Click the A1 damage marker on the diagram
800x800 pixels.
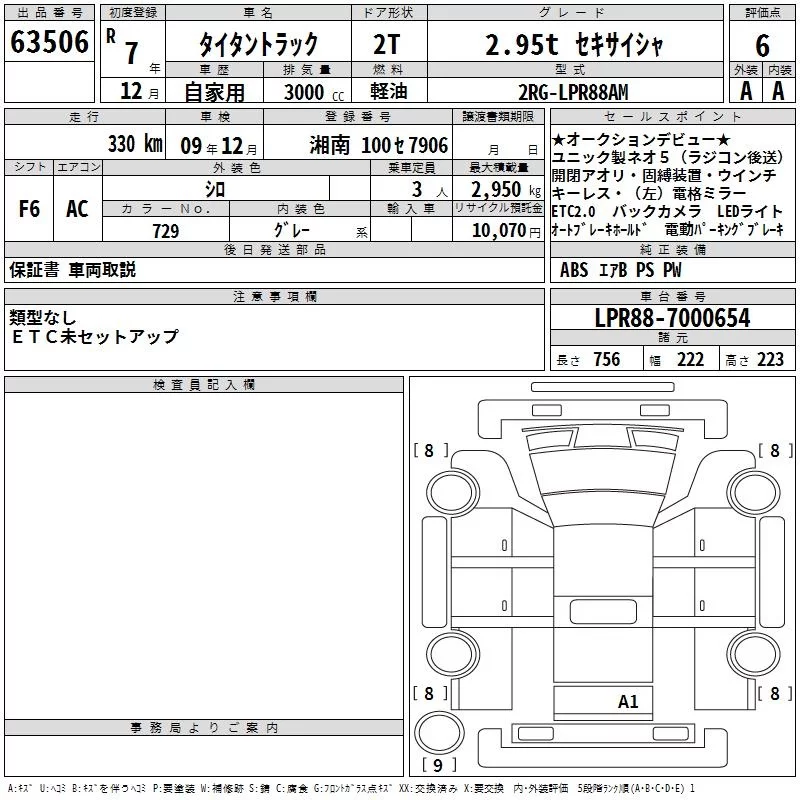click(x=627, y=702)
